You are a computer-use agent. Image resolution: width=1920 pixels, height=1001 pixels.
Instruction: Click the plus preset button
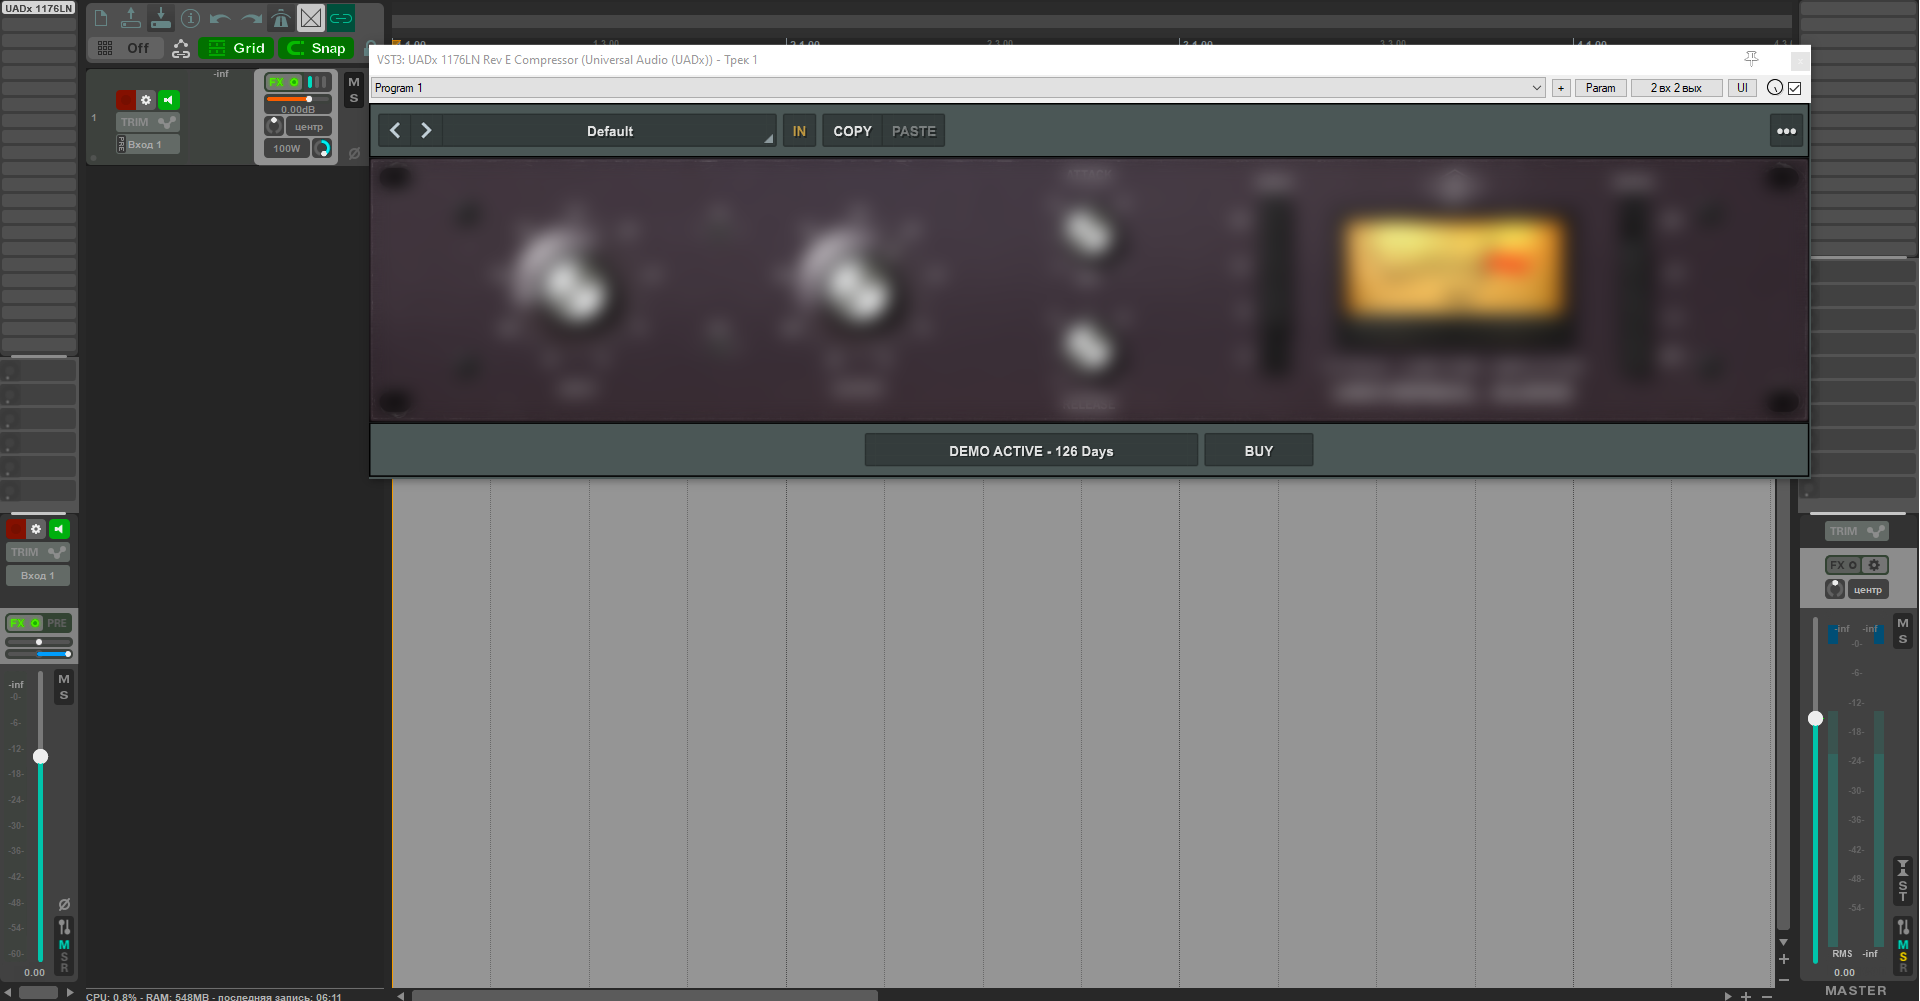coord(1561,88)
